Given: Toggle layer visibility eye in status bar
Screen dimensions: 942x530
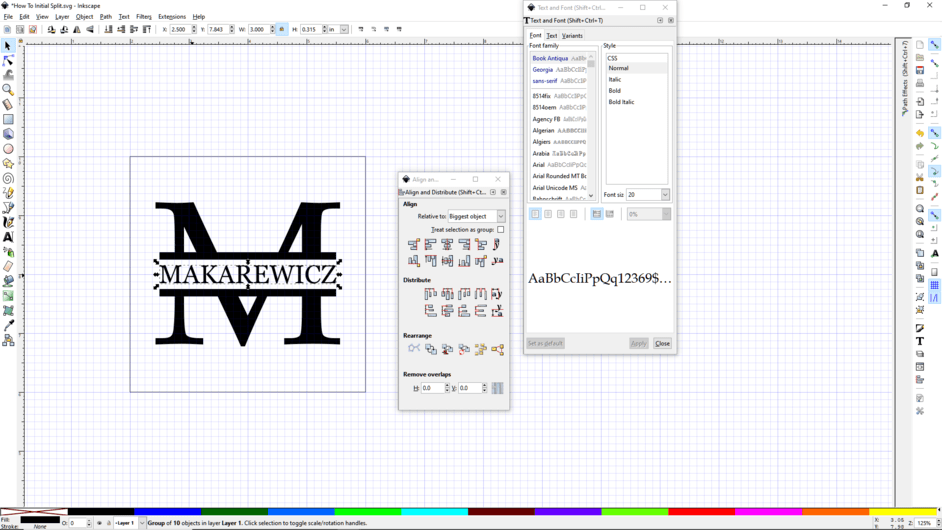Looking at the screenshot, I should [x=100, y=523].
